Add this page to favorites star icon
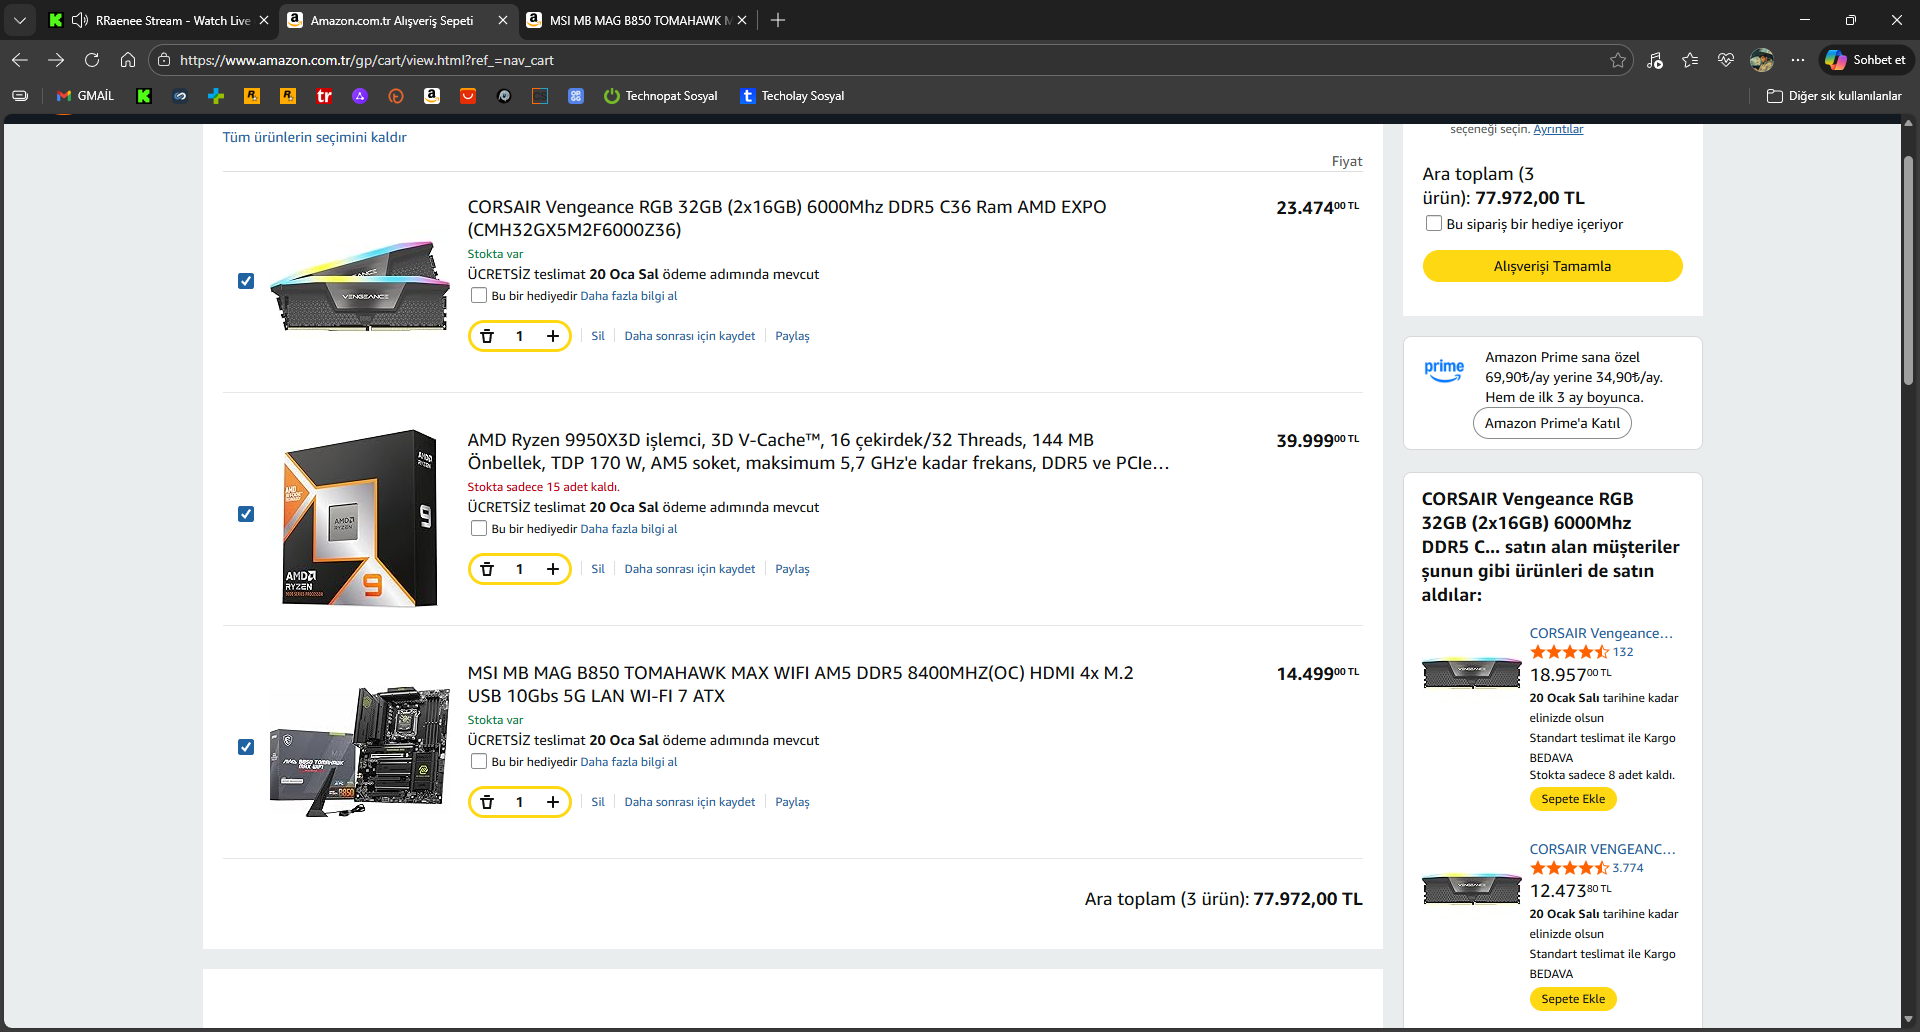The width and height of the screenshot is (1920, 1032). click(x=1618, y=60)
